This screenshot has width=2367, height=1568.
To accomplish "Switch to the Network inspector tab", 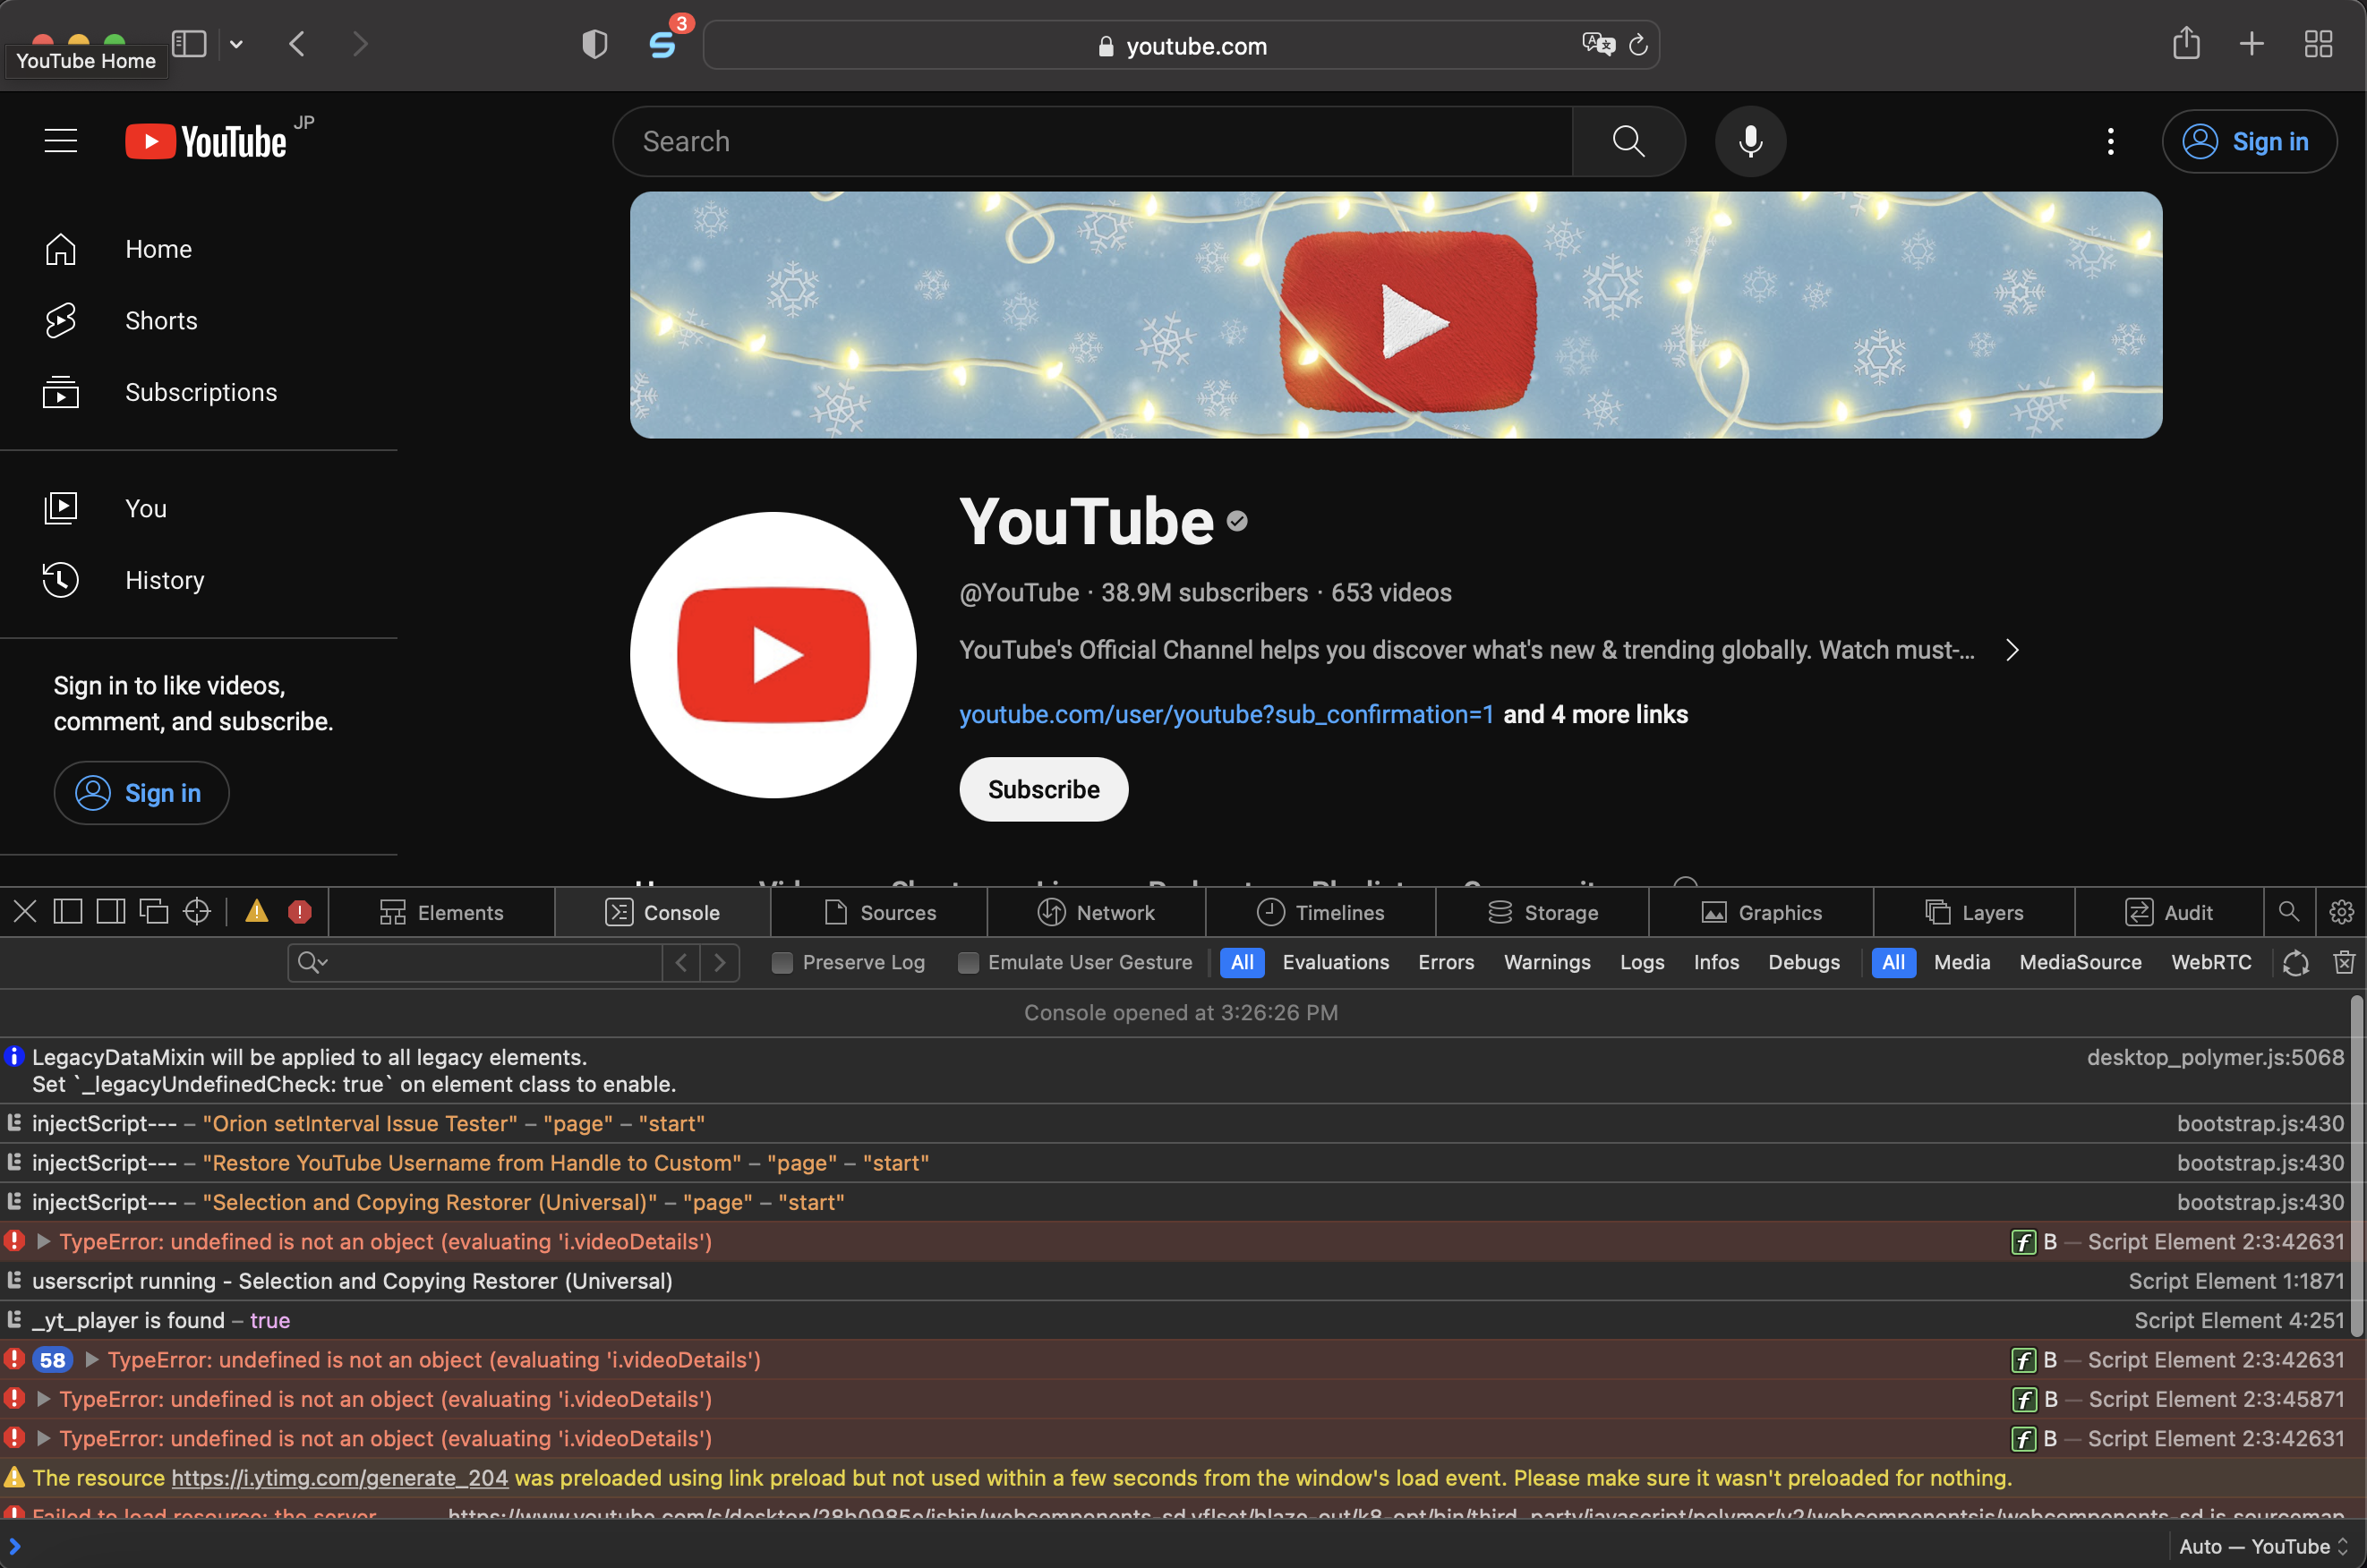I will pos(1096,912).
